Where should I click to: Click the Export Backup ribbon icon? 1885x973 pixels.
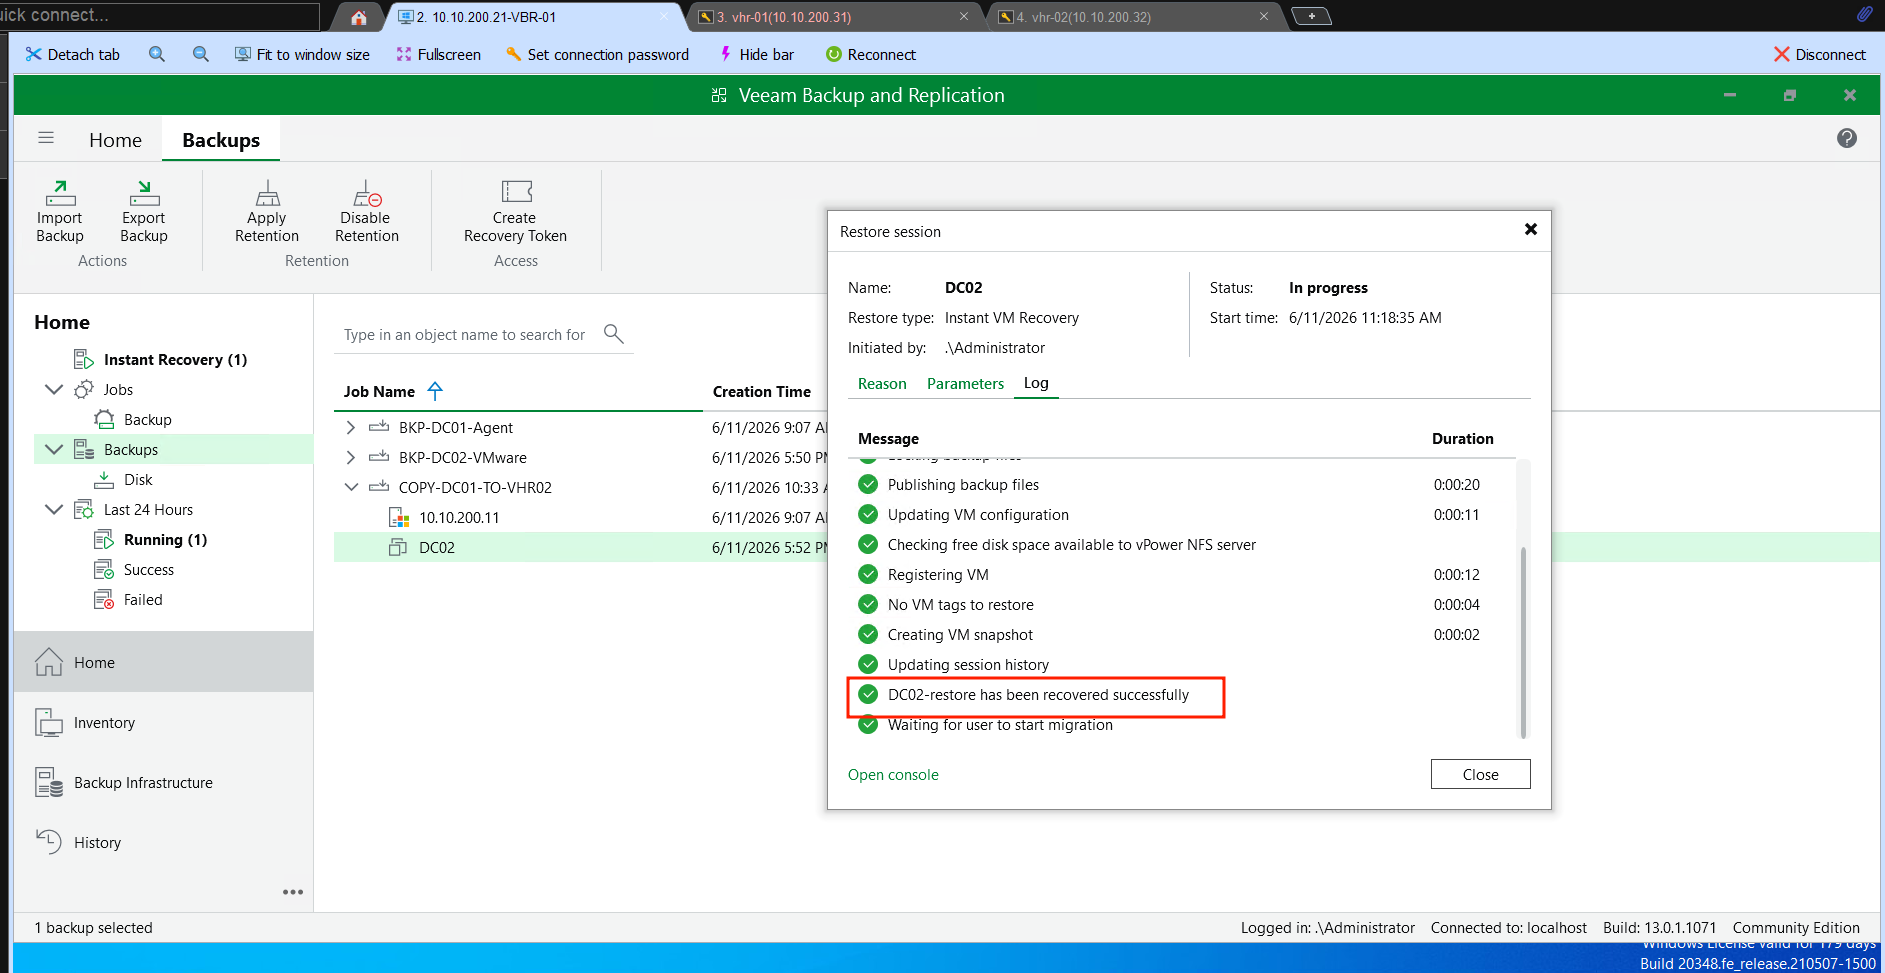[x=144, y=211]
